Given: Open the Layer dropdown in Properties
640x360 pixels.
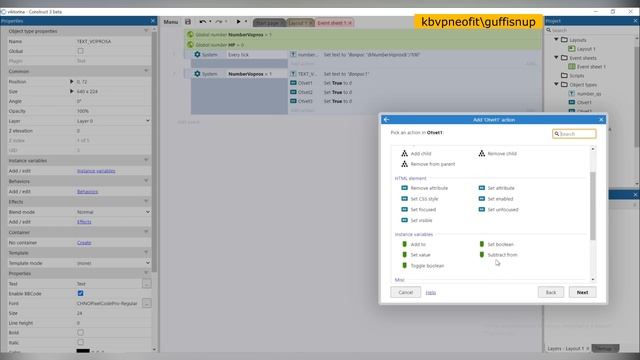Looking at the screenshot, I should 113,121.
